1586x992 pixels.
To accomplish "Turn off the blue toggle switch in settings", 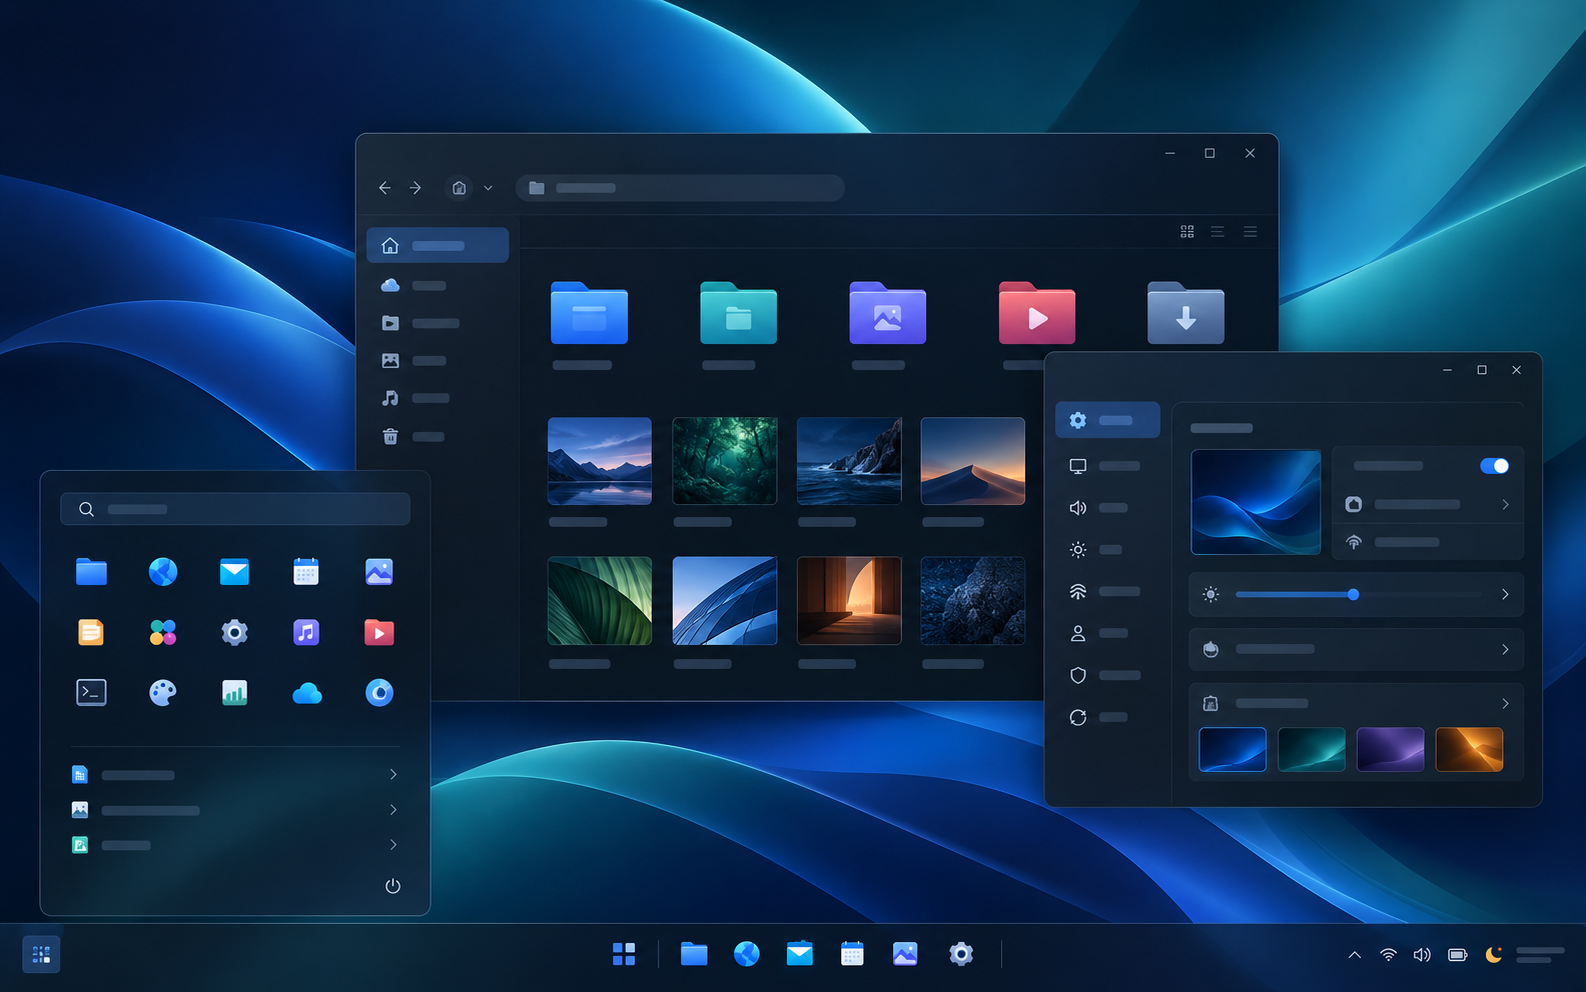I will click(1494, 466).
